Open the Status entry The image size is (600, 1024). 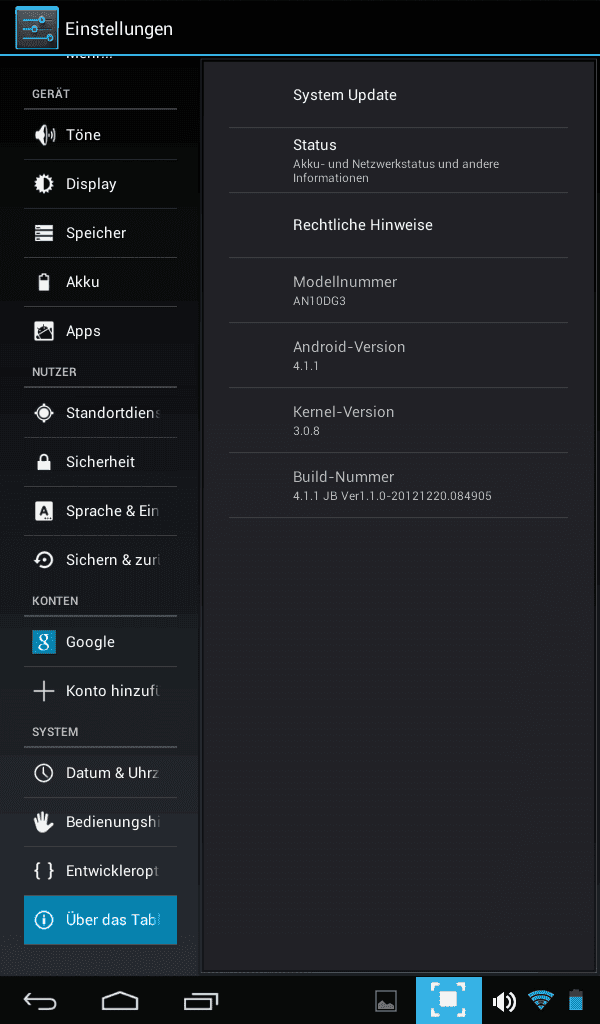(x=398, y=160)
